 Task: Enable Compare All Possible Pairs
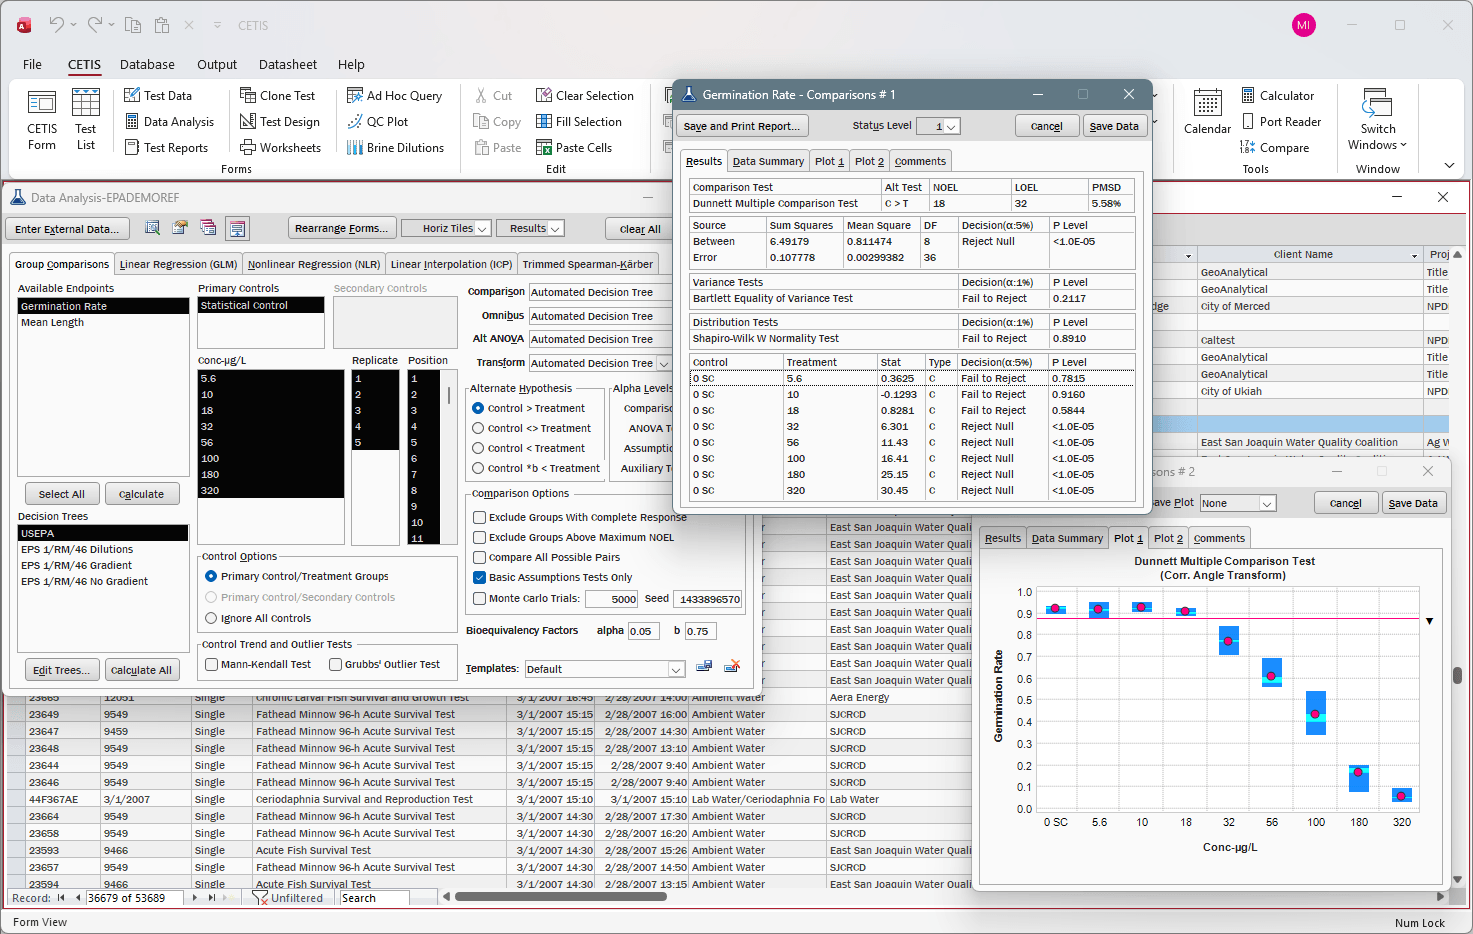(x=480, y=557)
